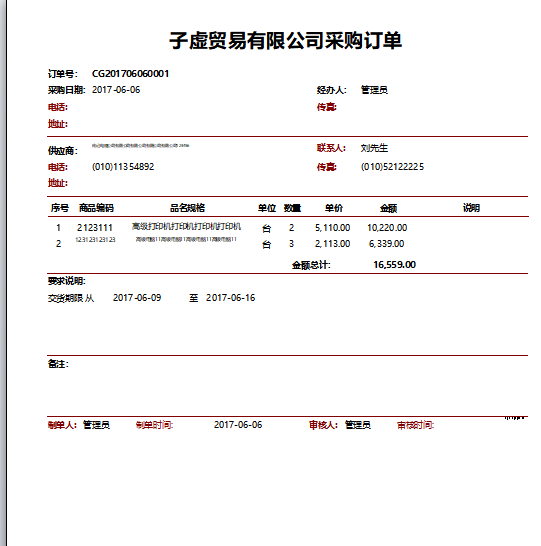This screenshot has width=541, height=546.
Task: Select supplier phone (010)11354892
Action: pyautogui.click(x=123, y=167)
